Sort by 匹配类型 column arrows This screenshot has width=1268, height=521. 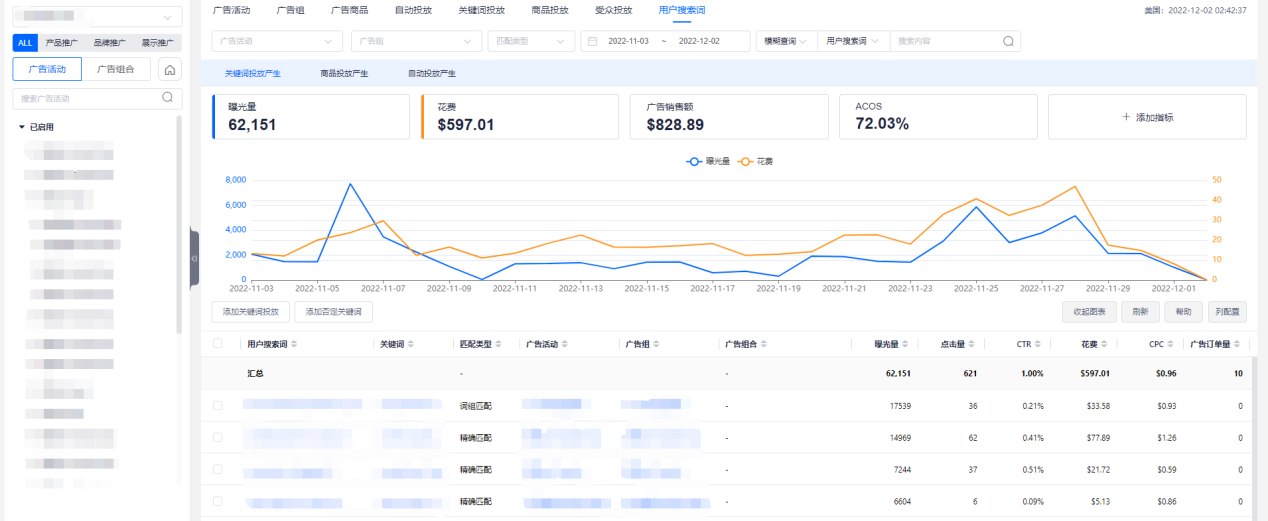point(499,344)
